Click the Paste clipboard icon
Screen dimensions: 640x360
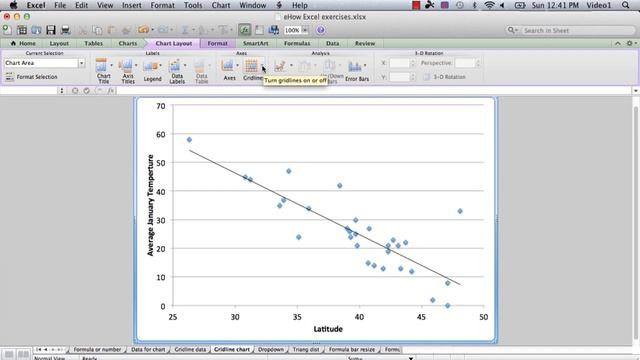click(111, 30)
